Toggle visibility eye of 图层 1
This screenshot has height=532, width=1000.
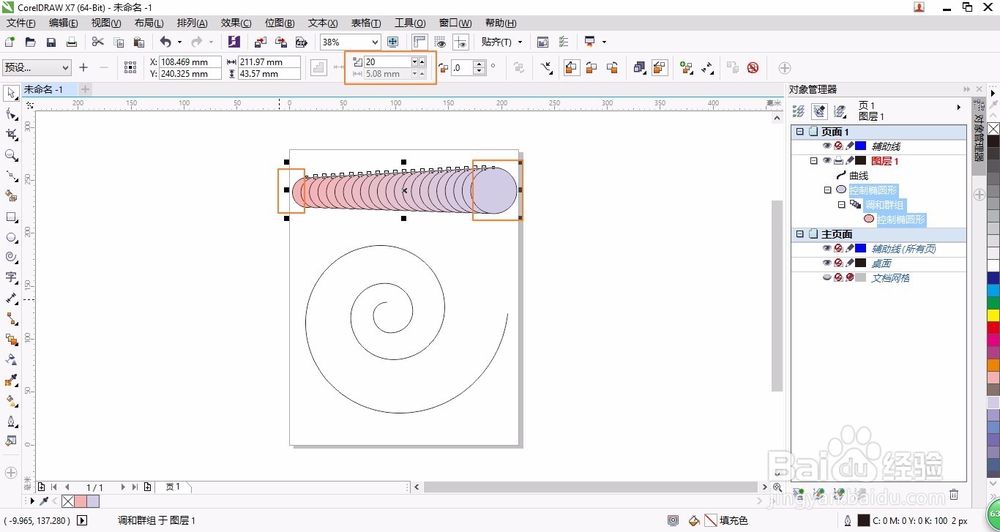coord(827,161)
